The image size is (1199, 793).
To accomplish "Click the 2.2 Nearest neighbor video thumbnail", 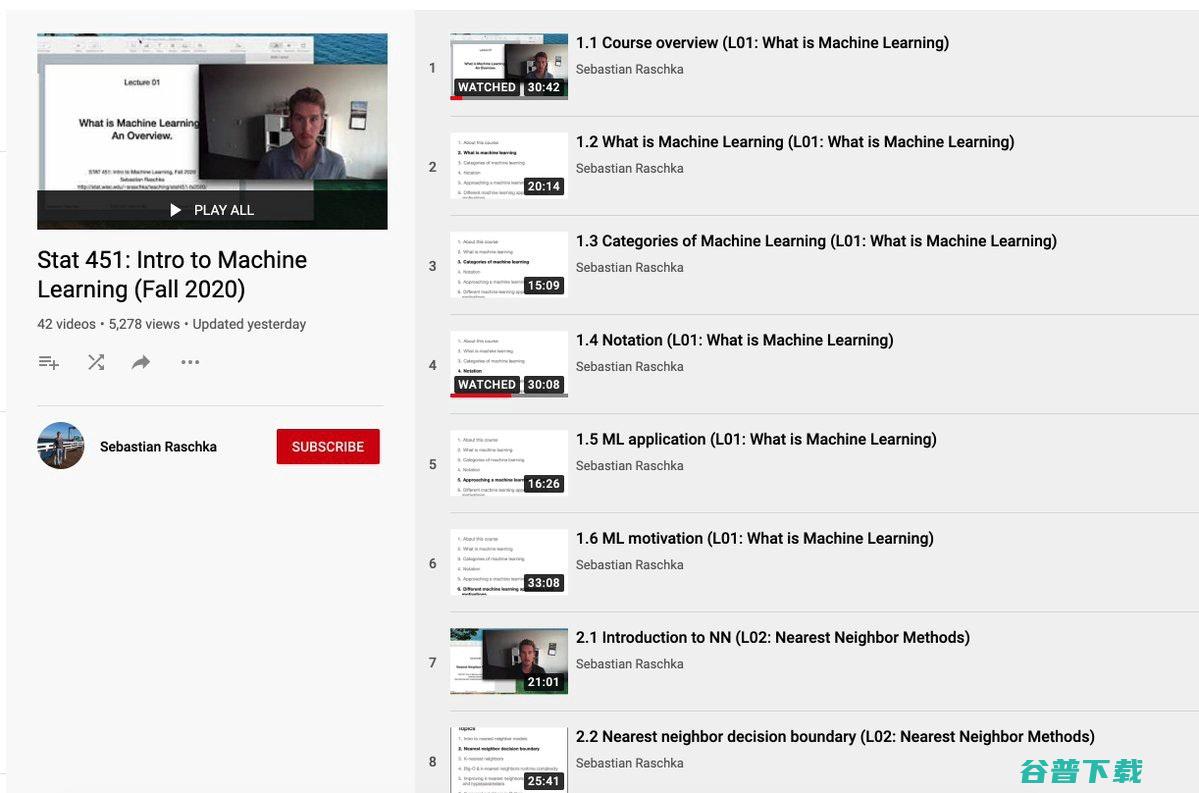I will coord(508,759).
